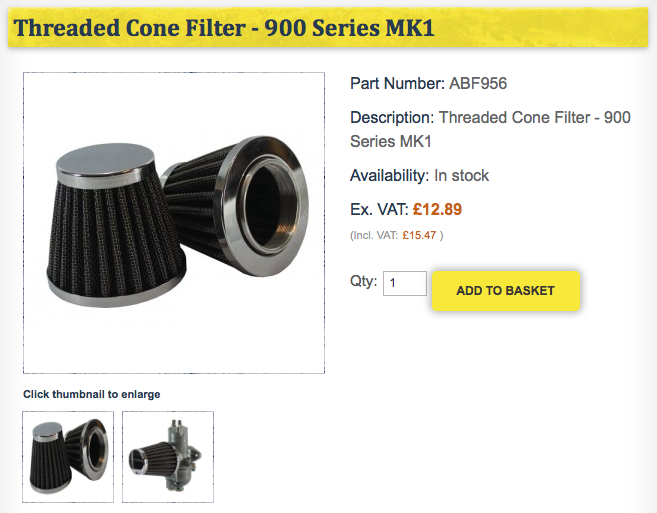
Task: Click the Availability label
Action: click(x=390, y=175)
